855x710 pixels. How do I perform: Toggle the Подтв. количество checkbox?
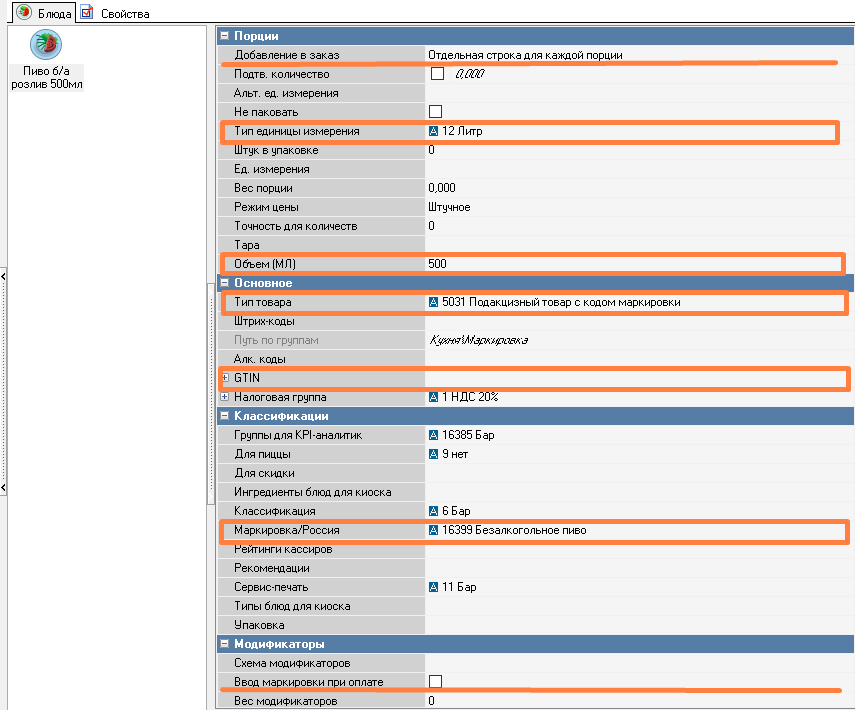pos(436,74)
